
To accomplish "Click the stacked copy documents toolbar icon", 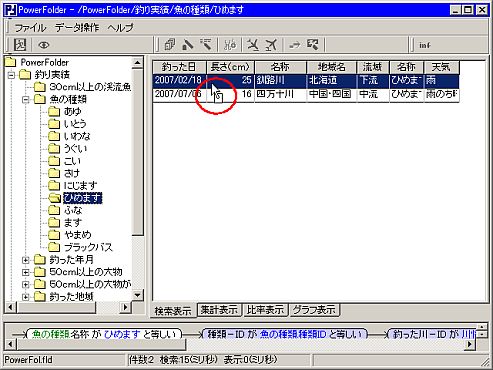I will point(170,45).
